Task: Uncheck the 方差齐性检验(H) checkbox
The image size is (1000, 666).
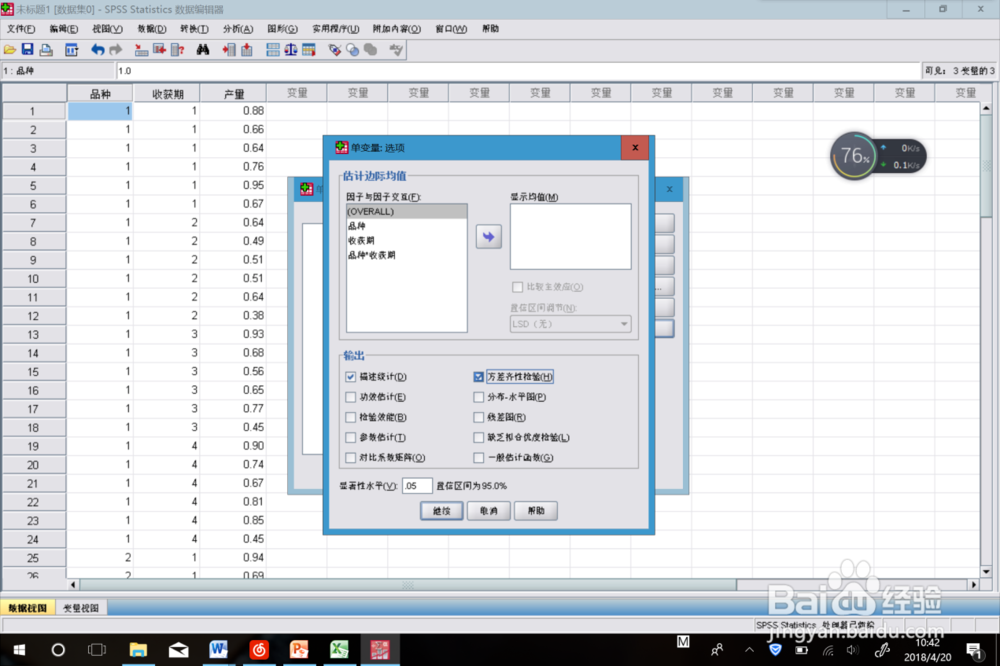Action: point(478,376)
